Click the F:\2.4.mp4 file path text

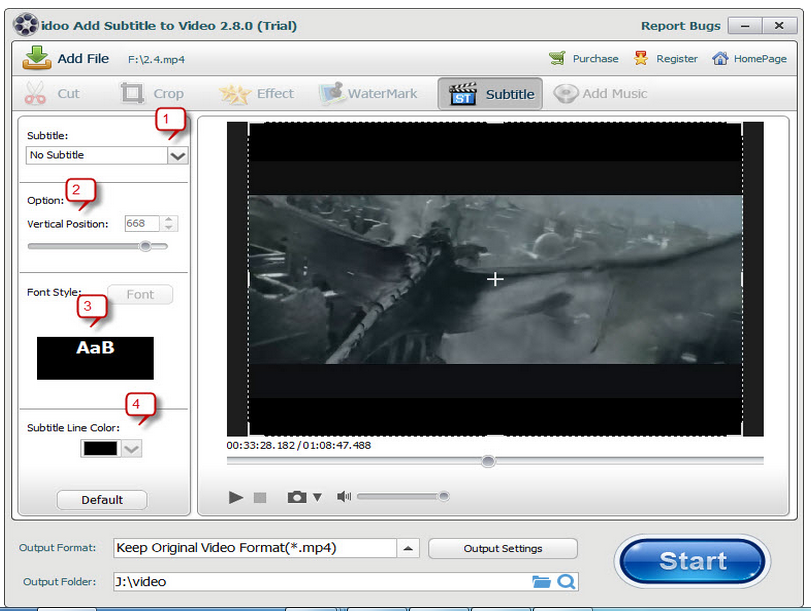pos(156,59)
